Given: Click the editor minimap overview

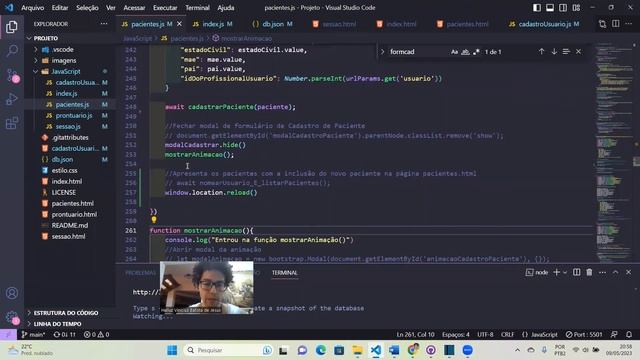Looking at the screenshot, I should (x=614, y=151).
